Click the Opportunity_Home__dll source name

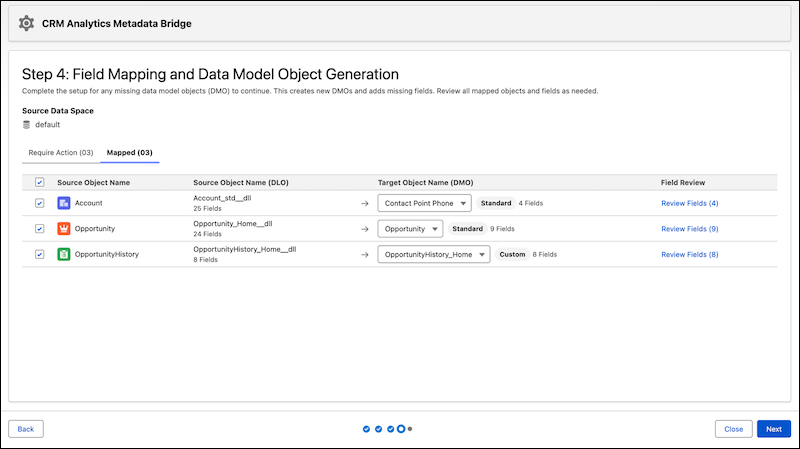[x=233, y=223]
